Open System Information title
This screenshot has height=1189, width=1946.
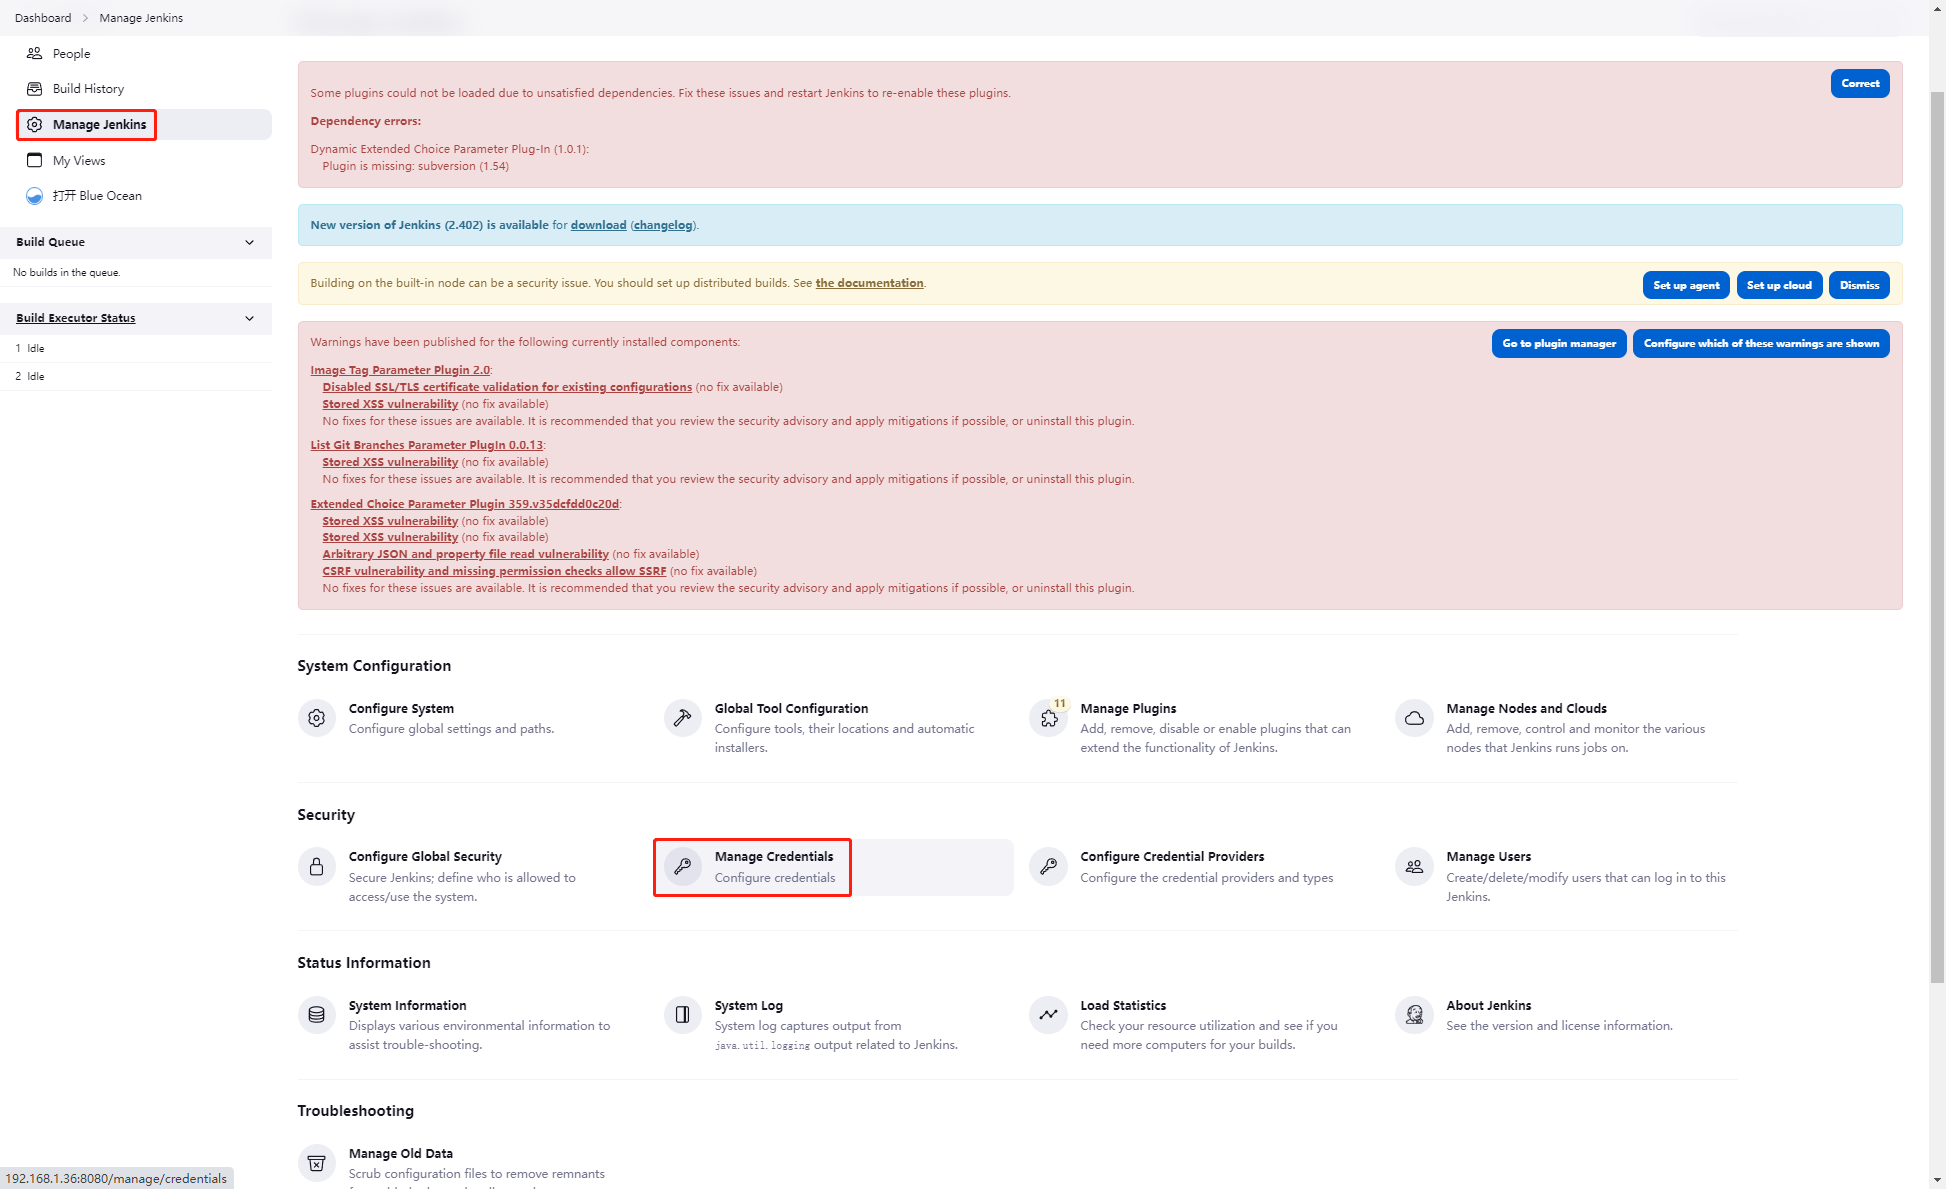click(407, 1006)
